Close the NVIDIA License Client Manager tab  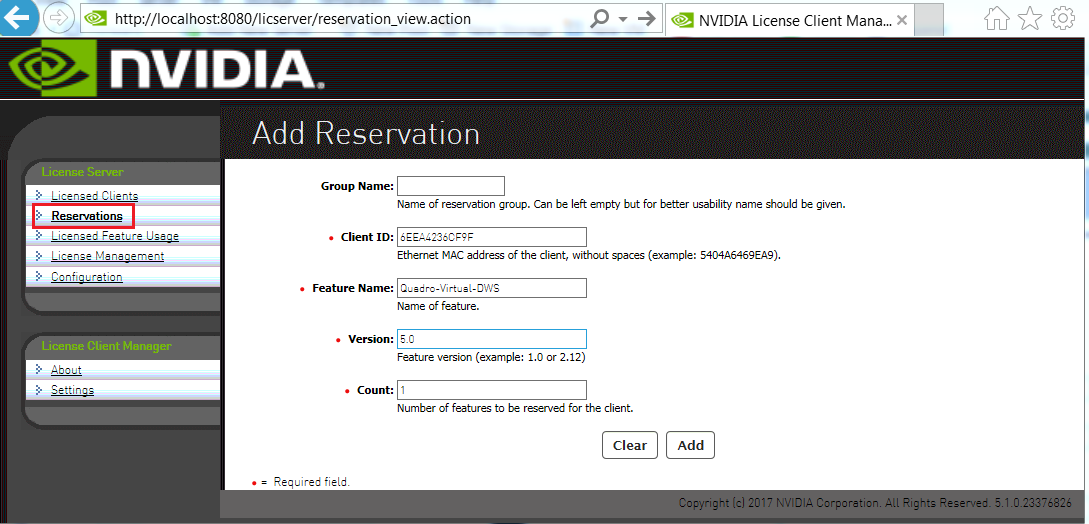tap(902, 20)
